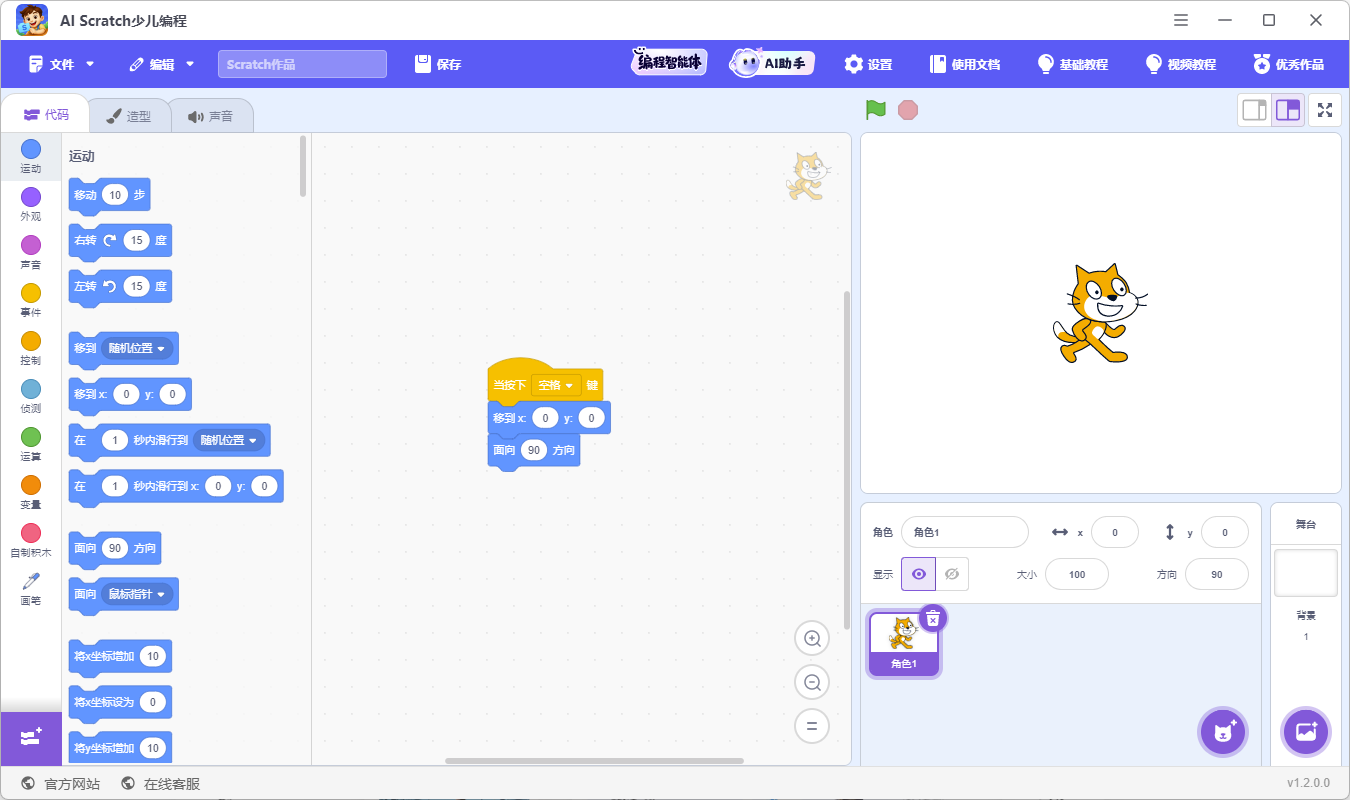Open the 官方网站 official website link

point(60,784)
